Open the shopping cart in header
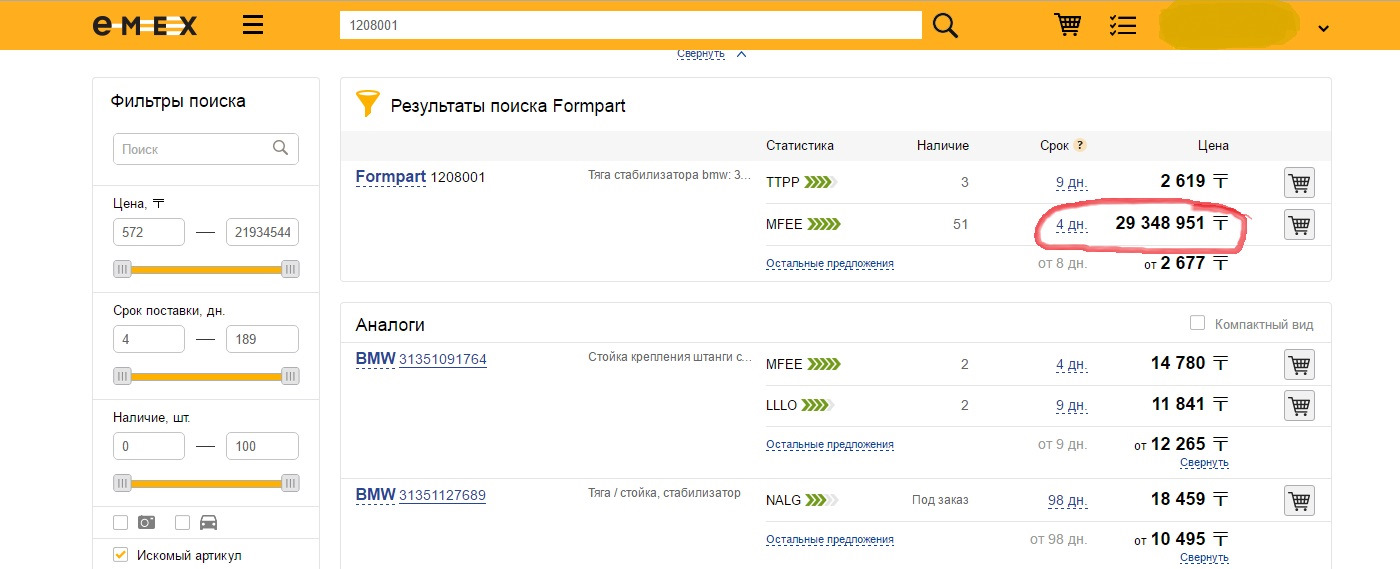 1068,26
